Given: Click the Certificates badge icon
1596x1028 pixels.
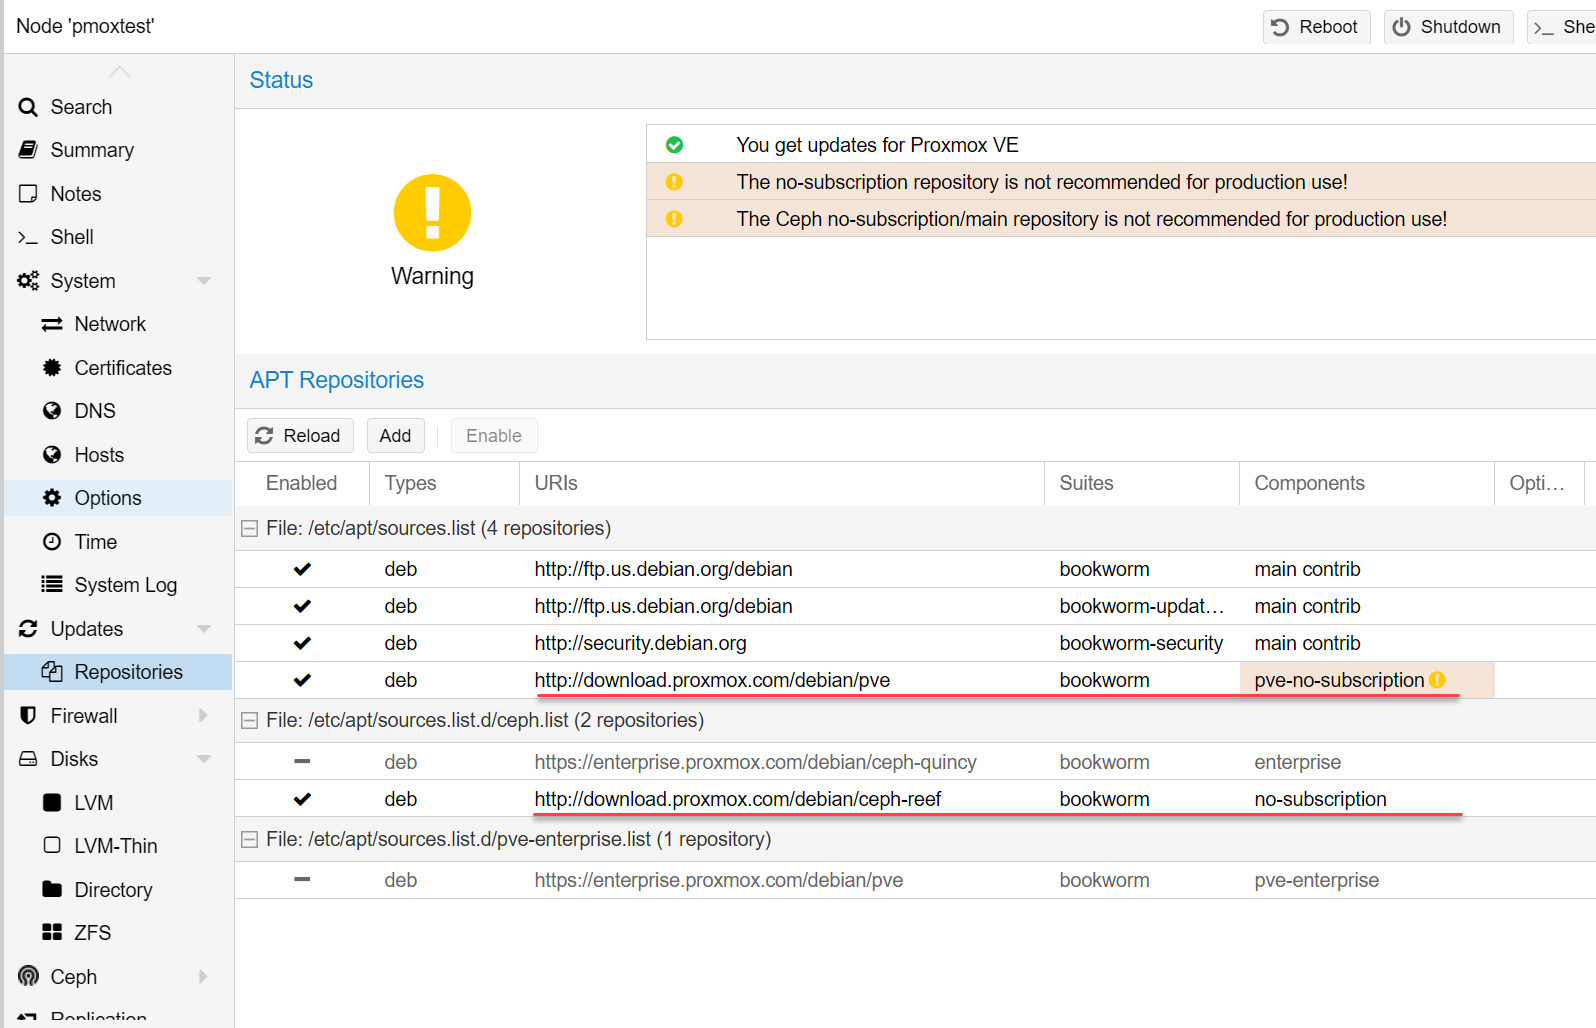Looking at the screenshot, I should coord(52,368).
